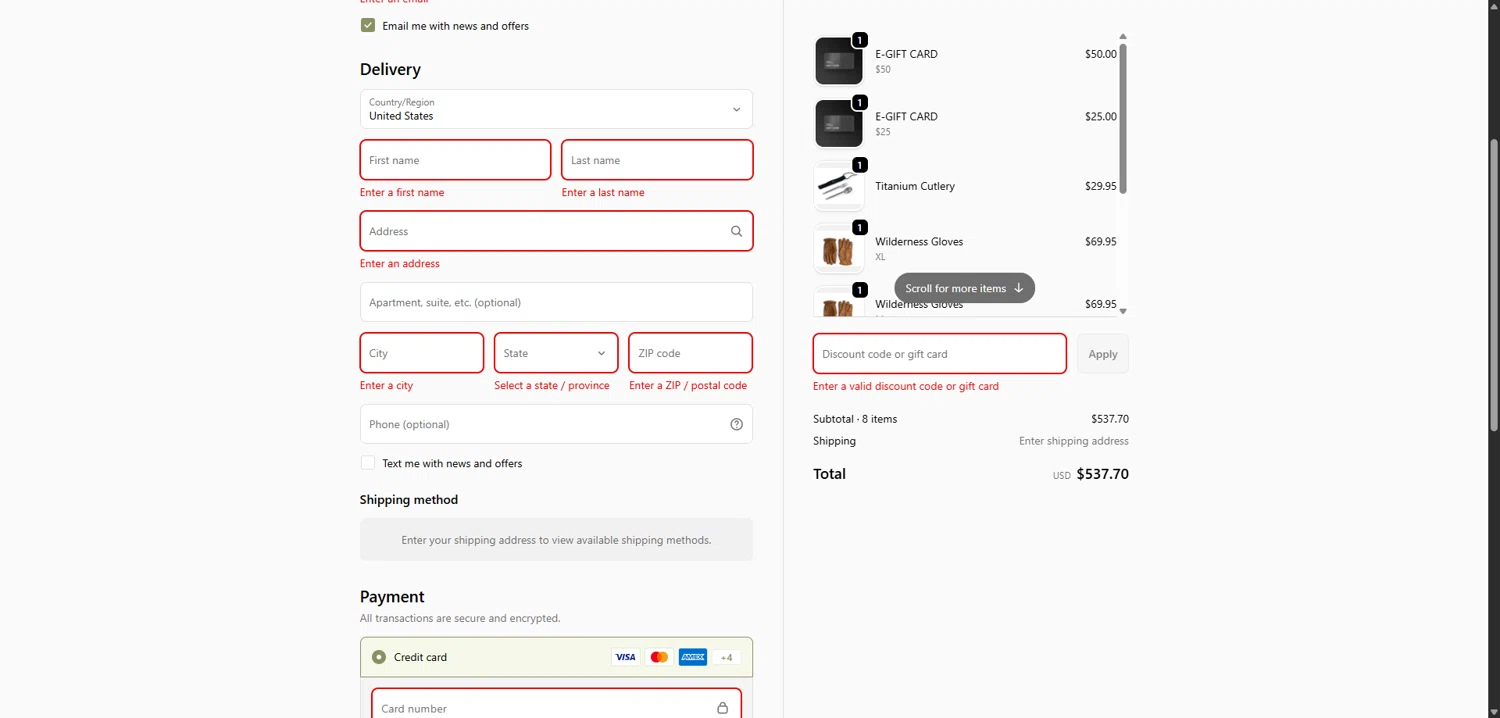
Task: Click the ZIP code field
Action: pos(690,353)
